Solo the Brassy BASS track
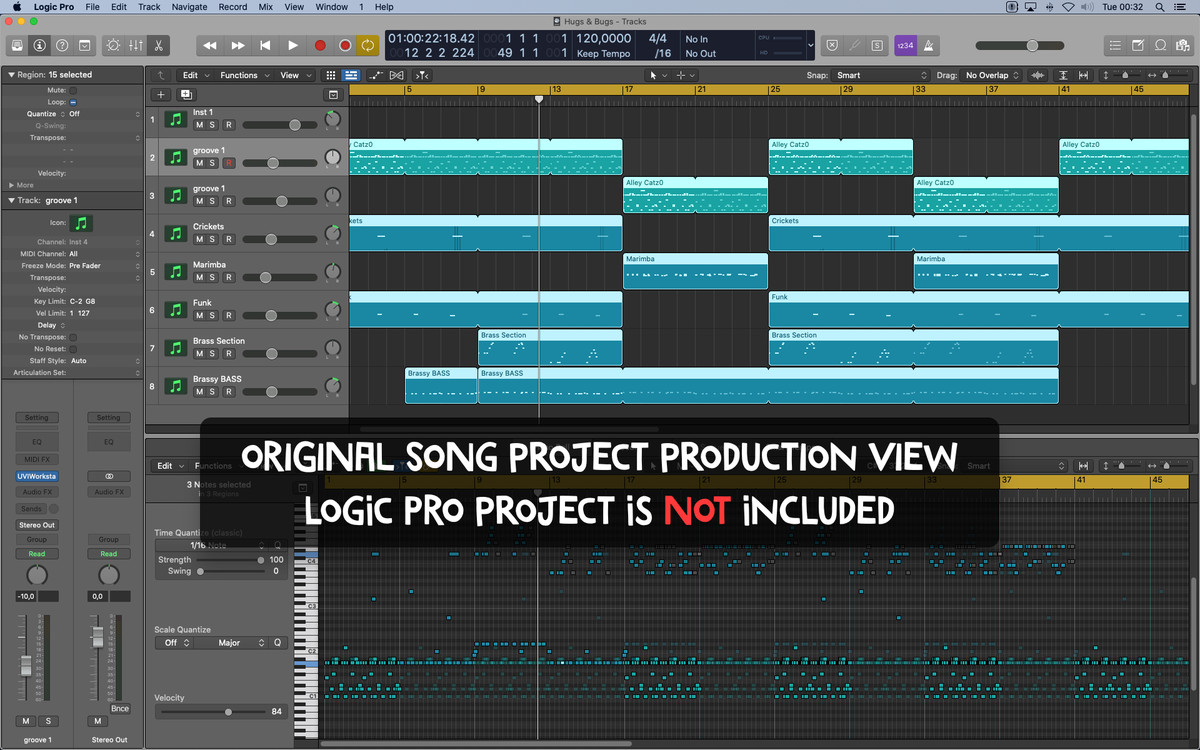 pyautogui.click(x=213, y=391)
